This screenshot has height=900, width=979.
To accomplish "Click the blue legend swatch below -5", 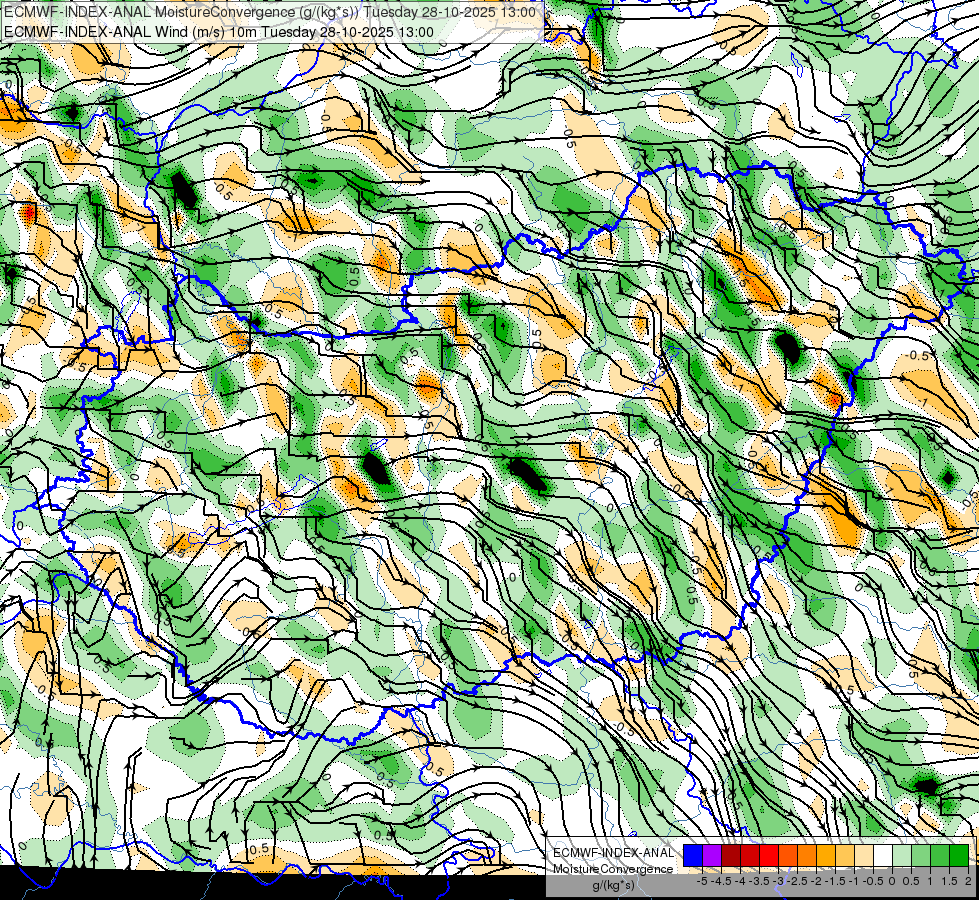I will pyautogui.click(x=692, y=856).
